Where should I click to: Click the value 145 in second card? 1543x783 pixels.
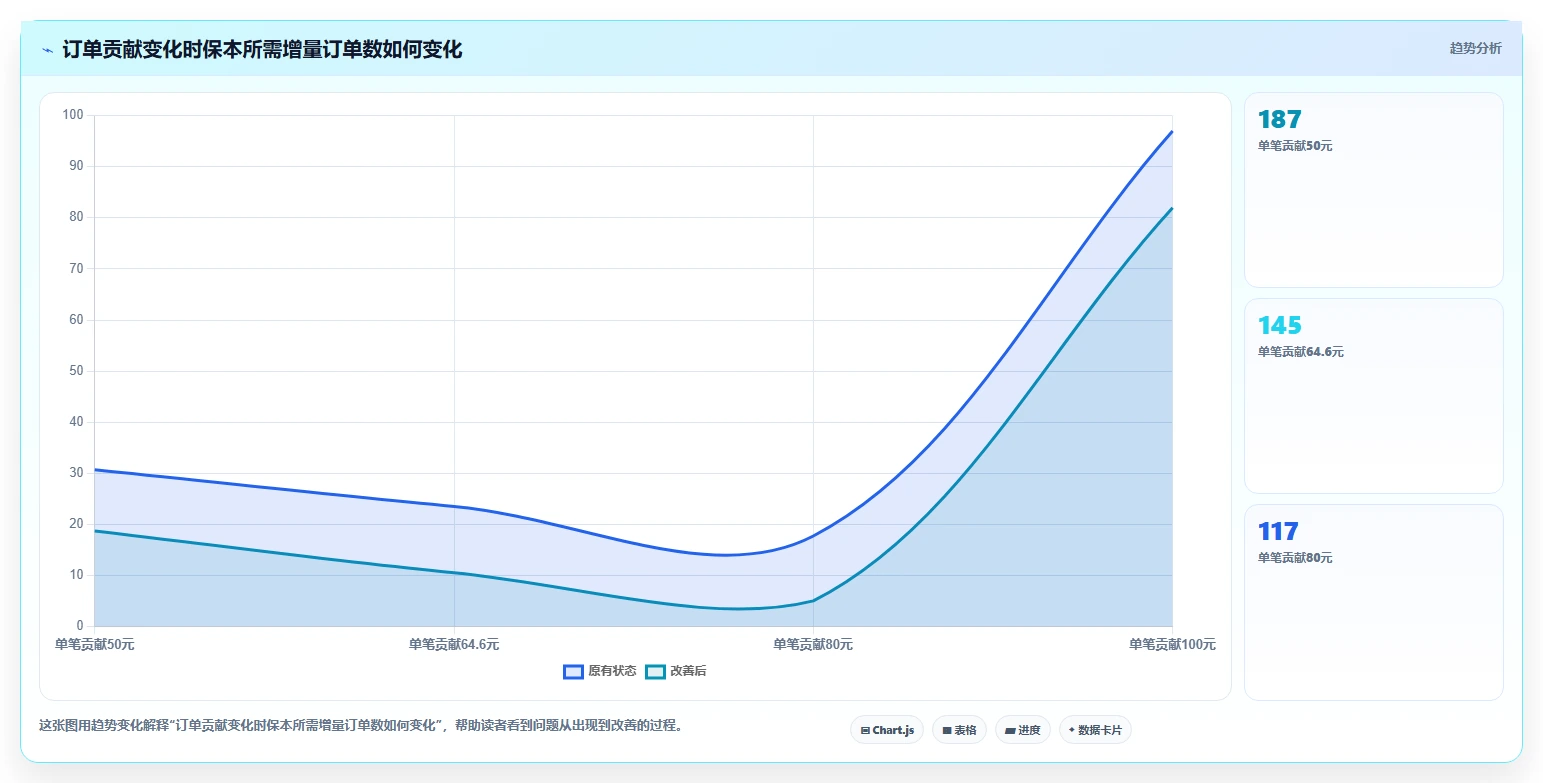(x=1280, y=326)
